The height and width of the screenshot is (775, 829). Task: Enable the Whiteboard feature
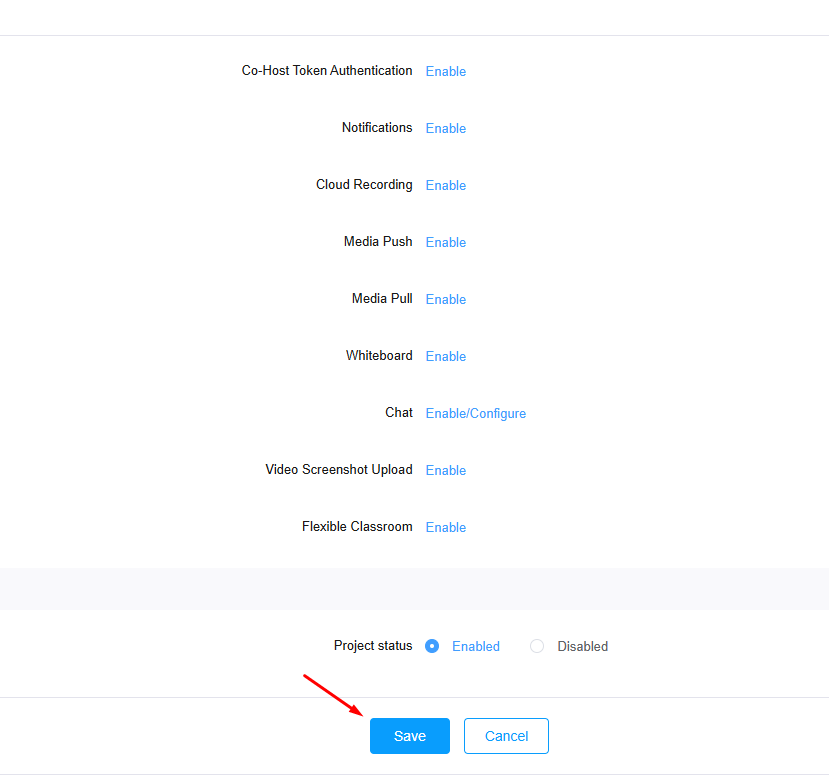tap(446, 357)
